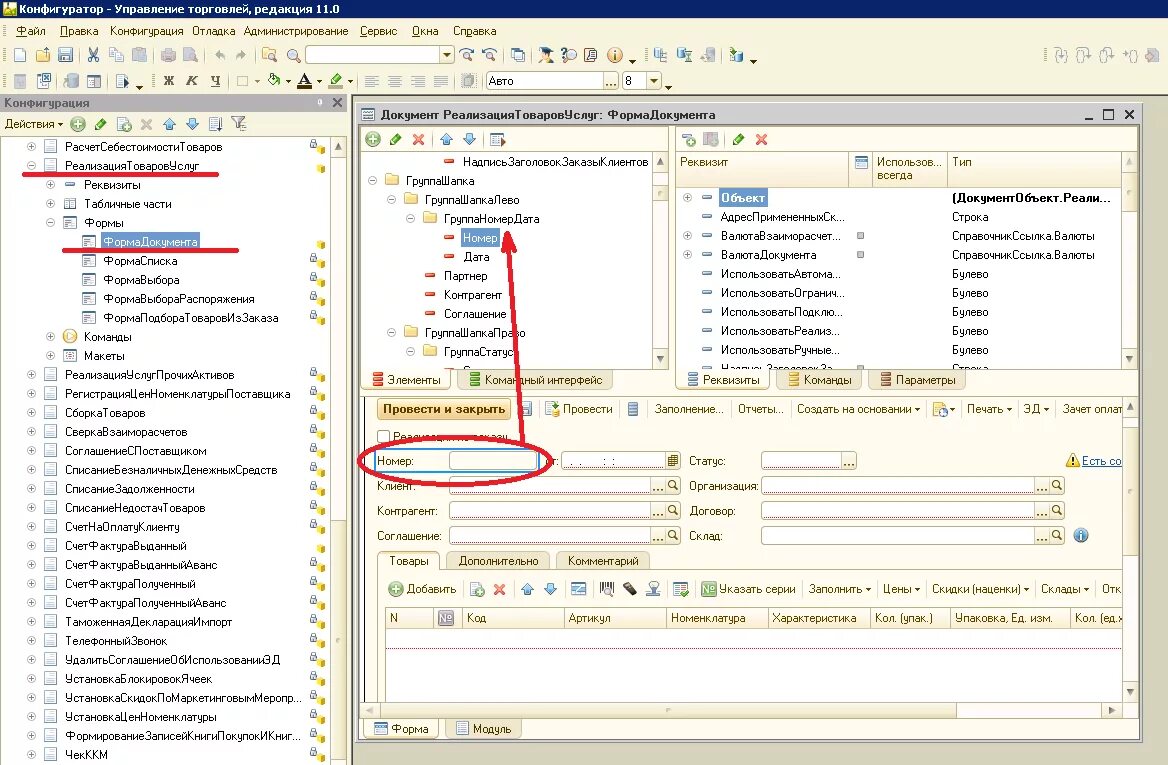Click red Delete icon above form elements tree
The width and height of the screenshot is (1168, 765).
(419, 139)
